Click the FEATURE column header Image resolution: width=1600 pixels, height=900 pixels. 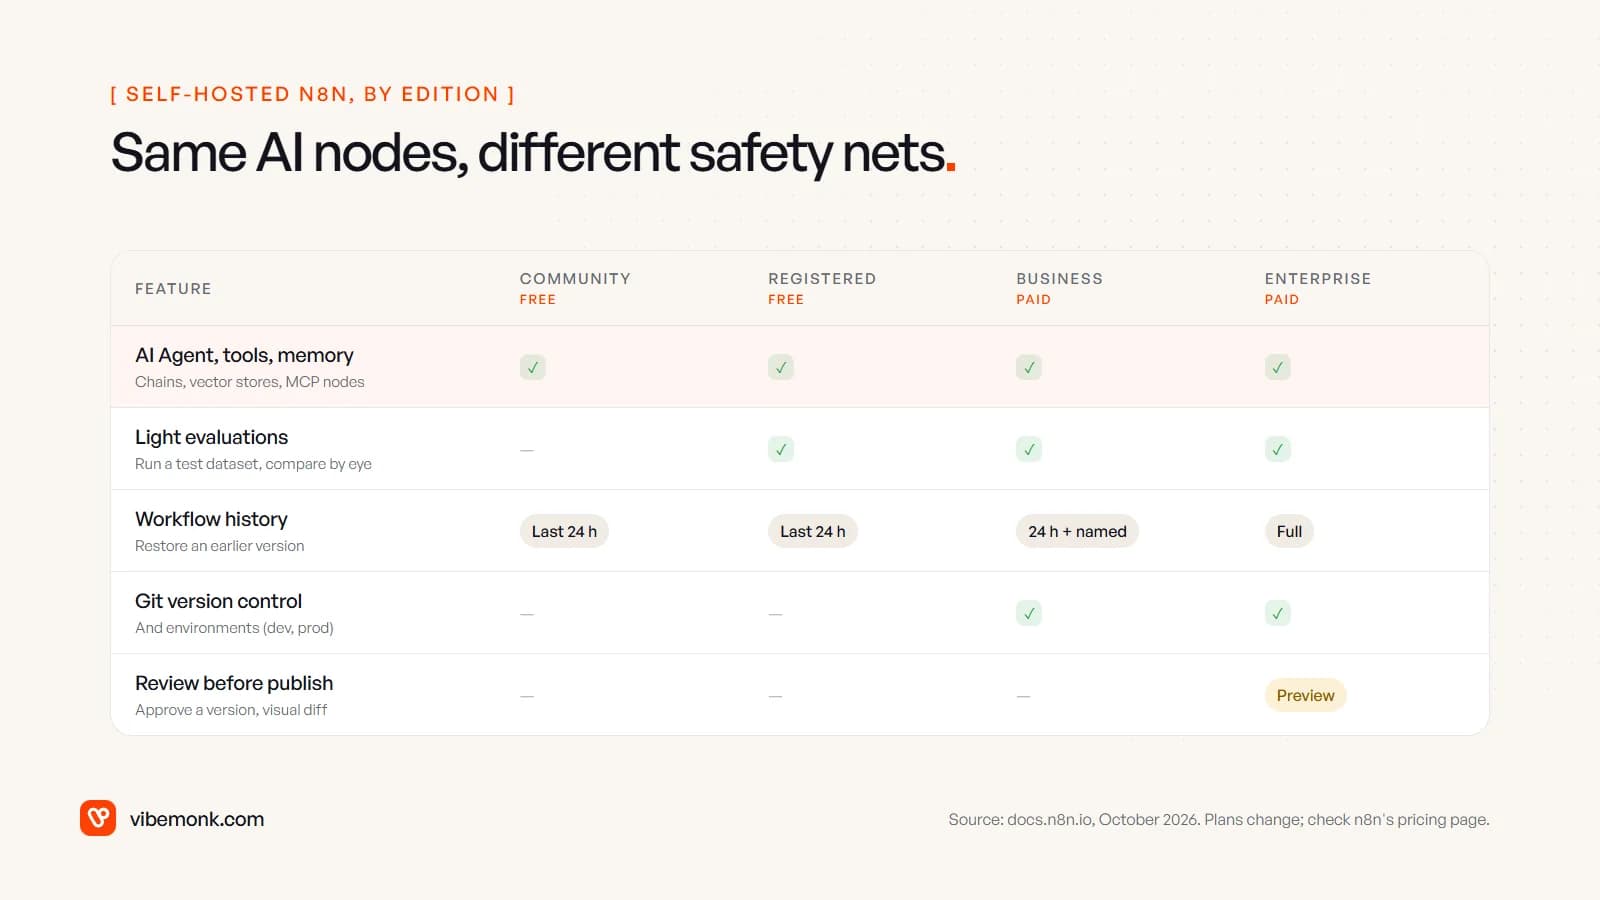pos(173,288)
